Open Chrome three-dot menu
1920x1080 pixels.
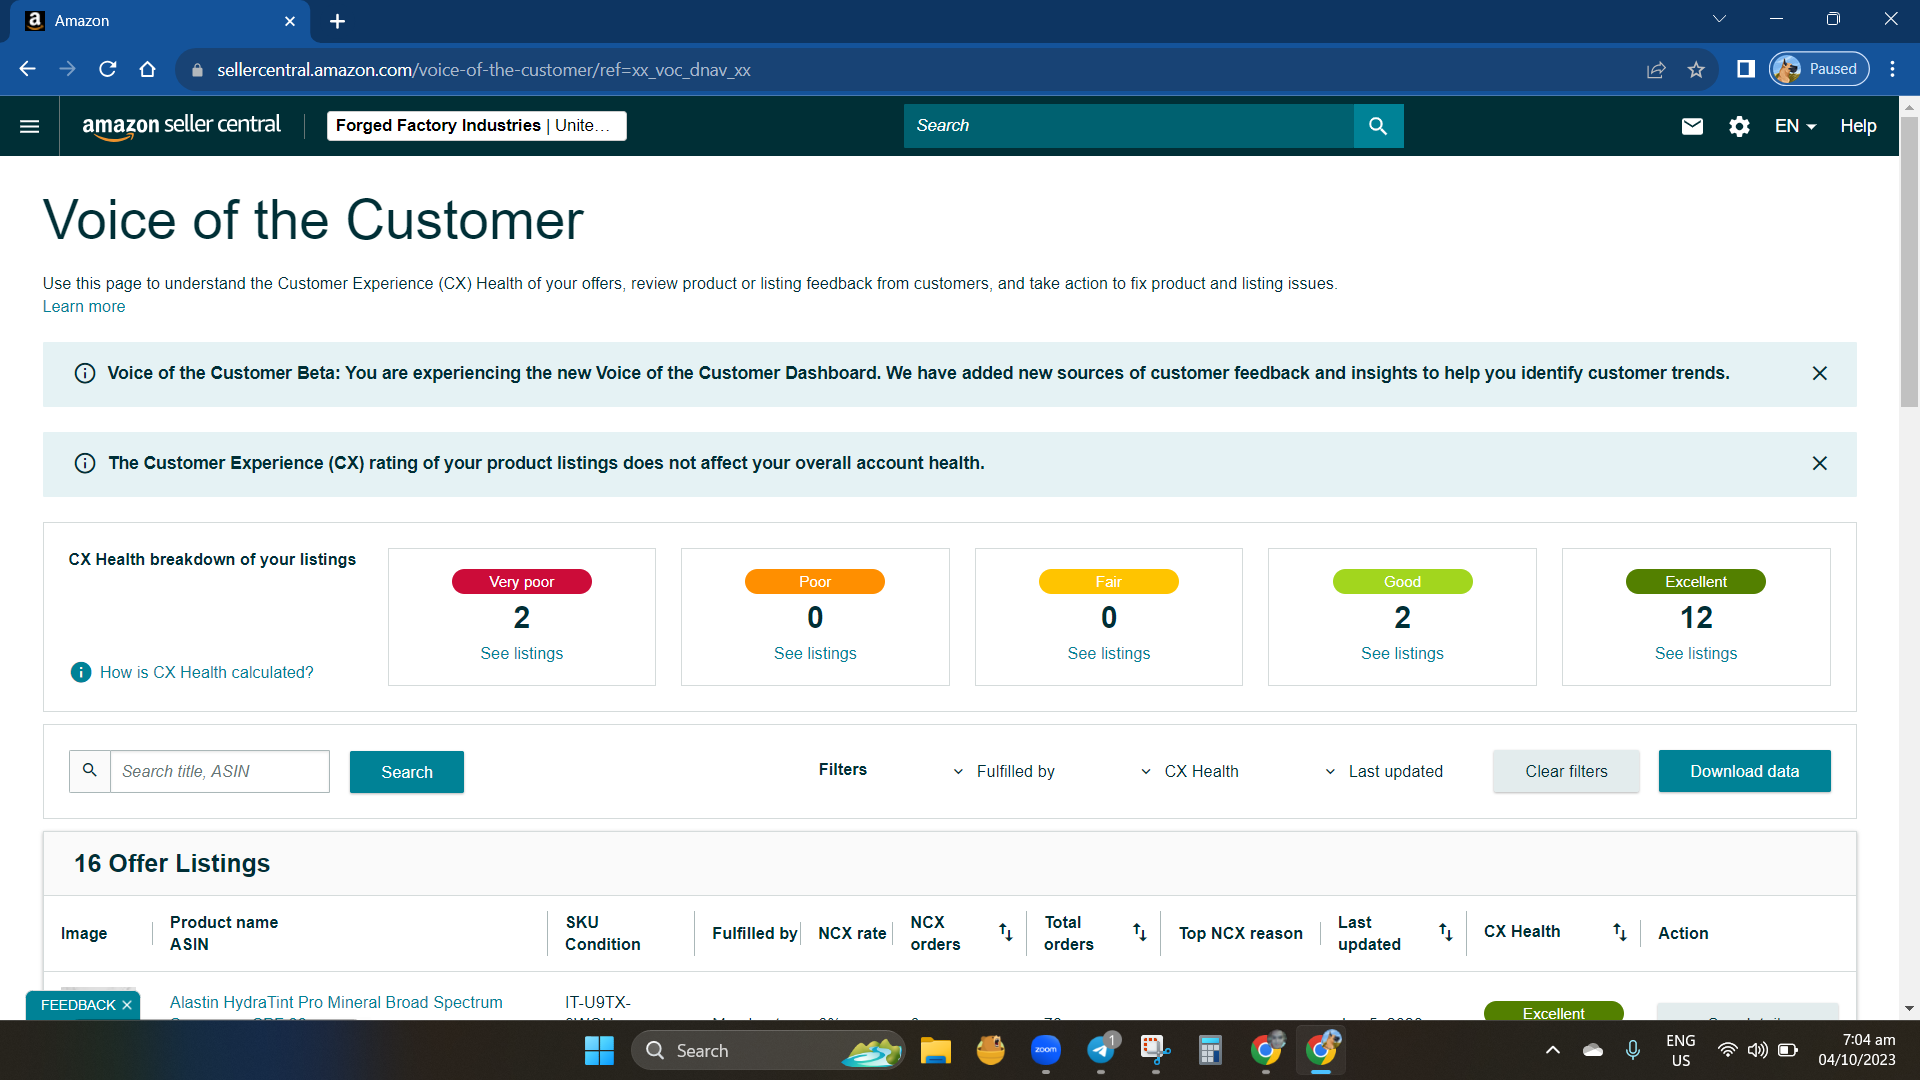(1892, 69)
